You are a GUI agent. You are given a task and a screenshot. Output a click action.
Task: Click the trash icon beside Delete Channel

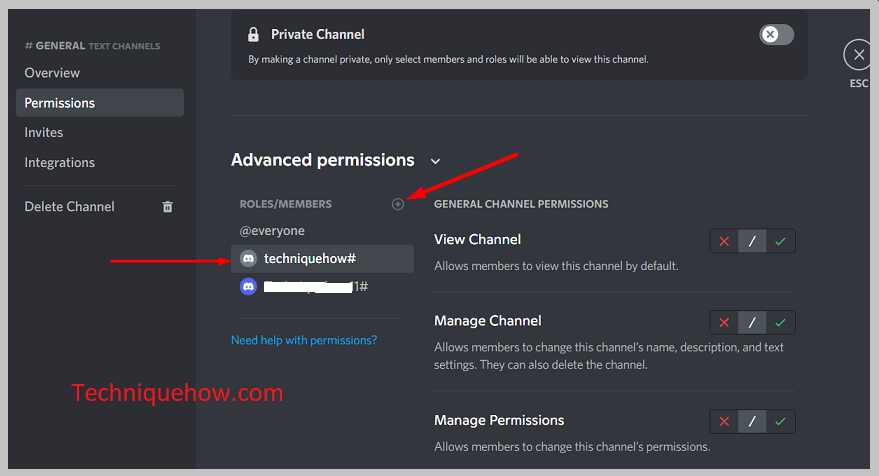(167, 207)
